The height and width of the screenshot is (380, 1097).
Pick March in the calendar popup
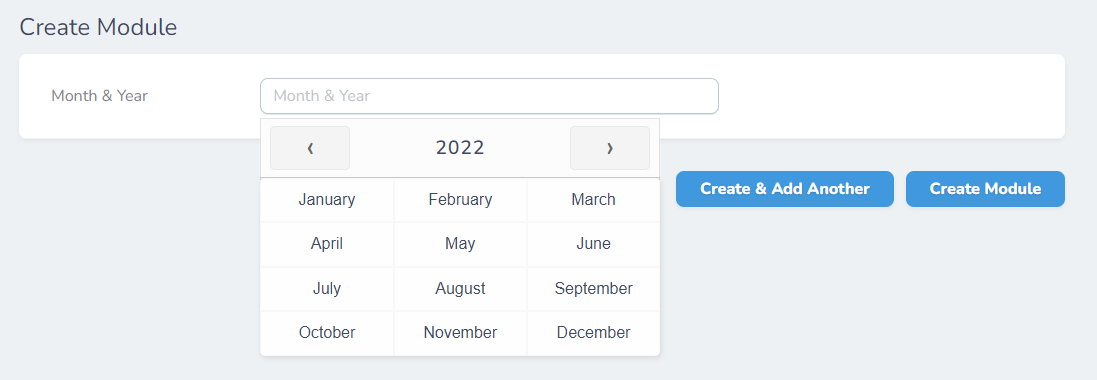point(593,199)
